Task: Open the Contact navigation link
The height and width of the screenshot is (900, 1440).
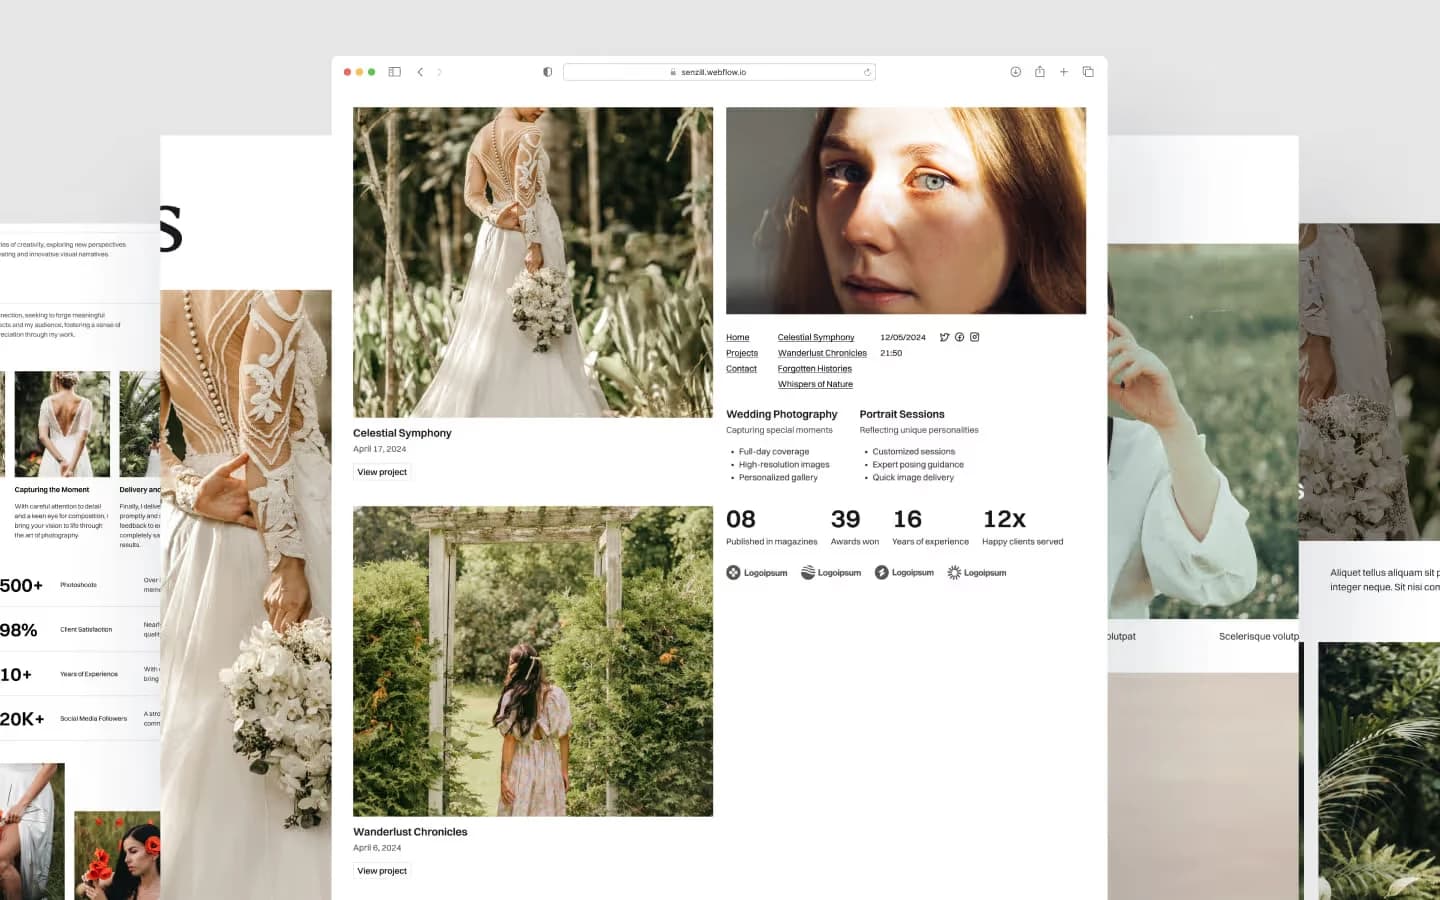Action: click(741, 369)
